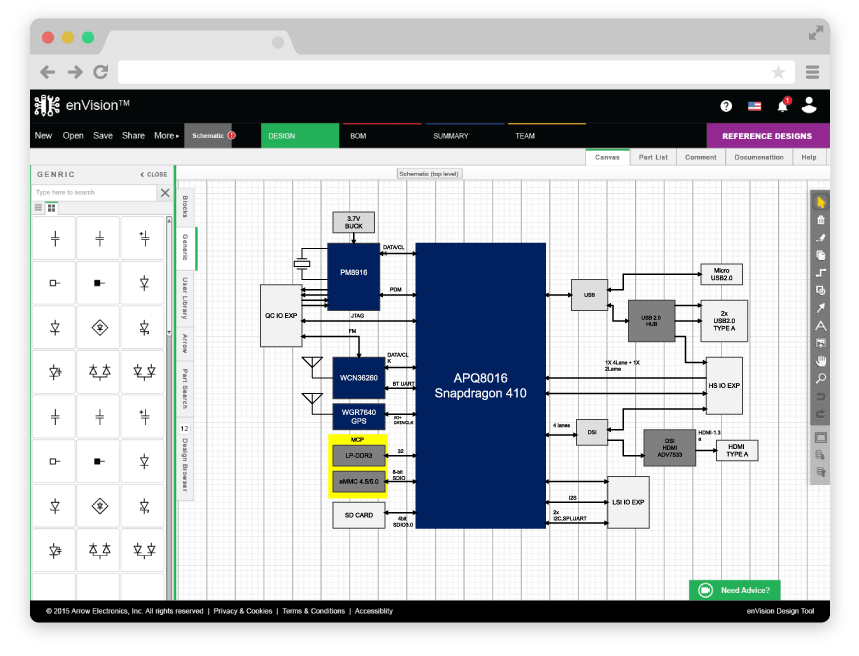
Task: Open browser hamburger menu
Action: (x=812, y=72)
